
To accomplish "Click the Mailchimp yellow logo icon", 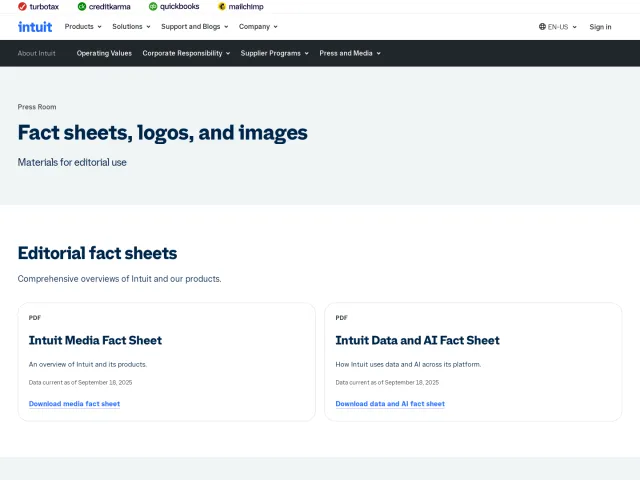I will 222,7.
